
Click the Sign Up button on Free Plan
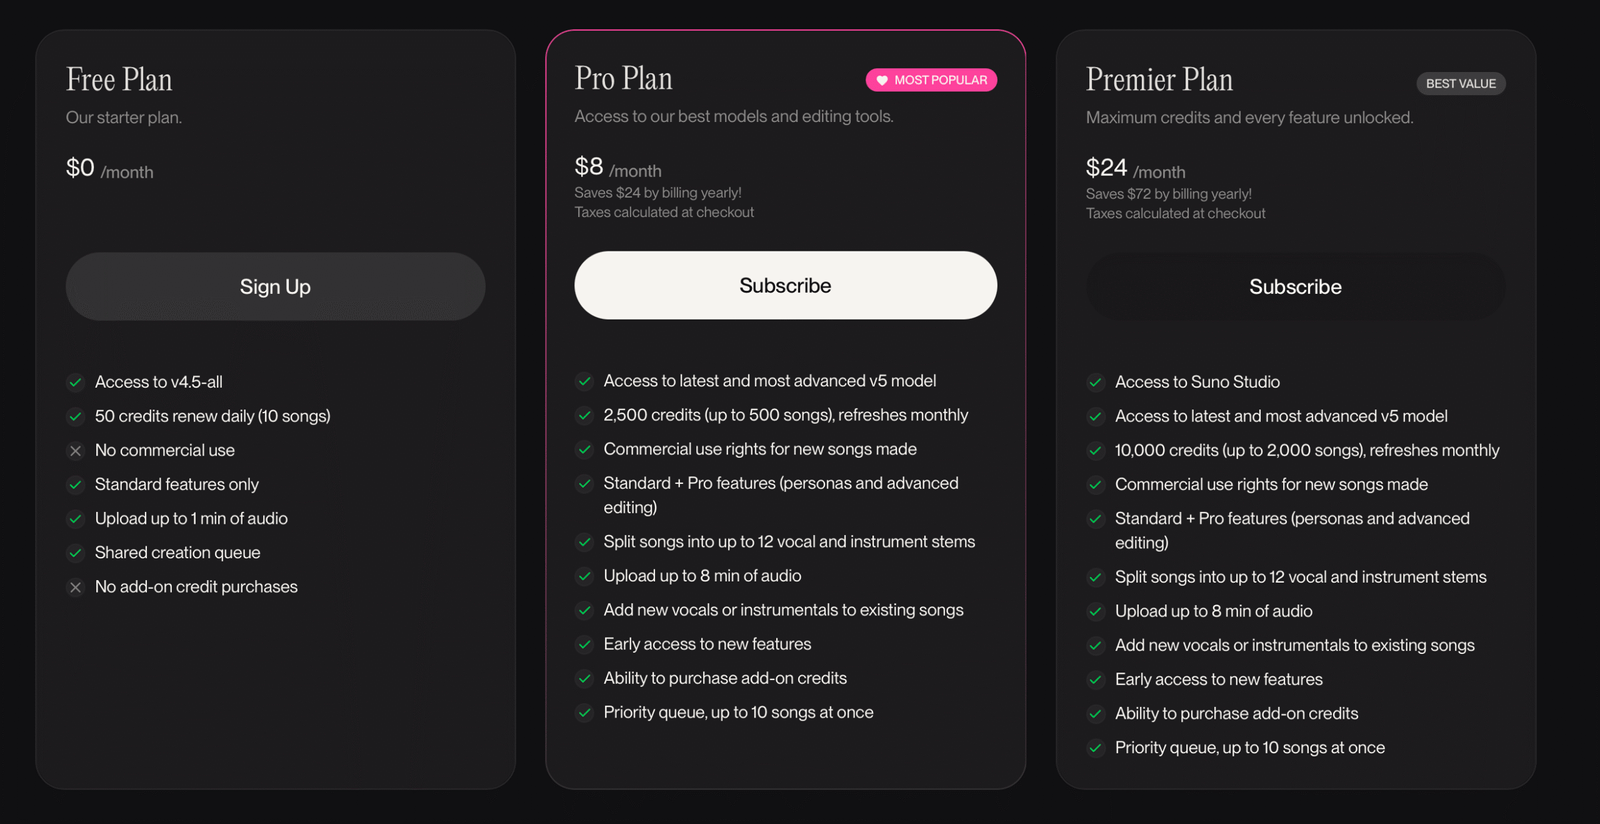275,287
